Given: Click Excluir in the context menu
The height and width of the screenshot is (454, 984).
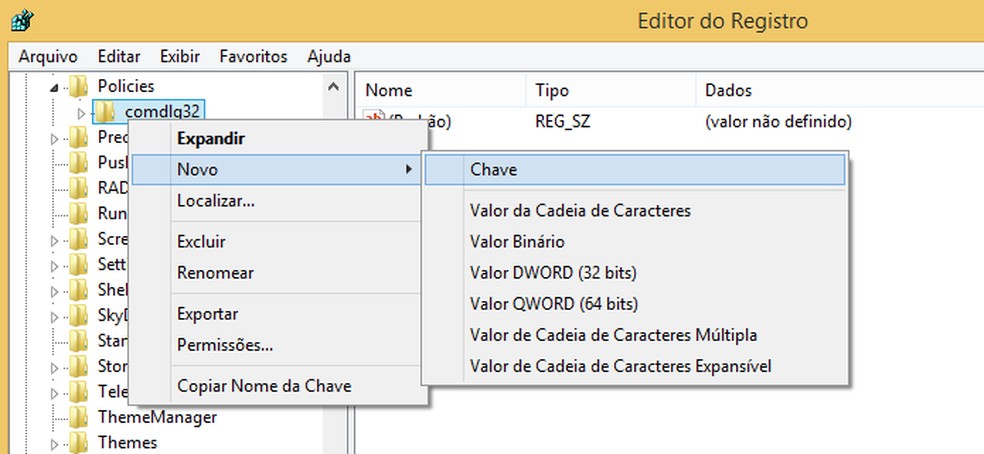Looking at the screenshot, I should coord(201,242).
